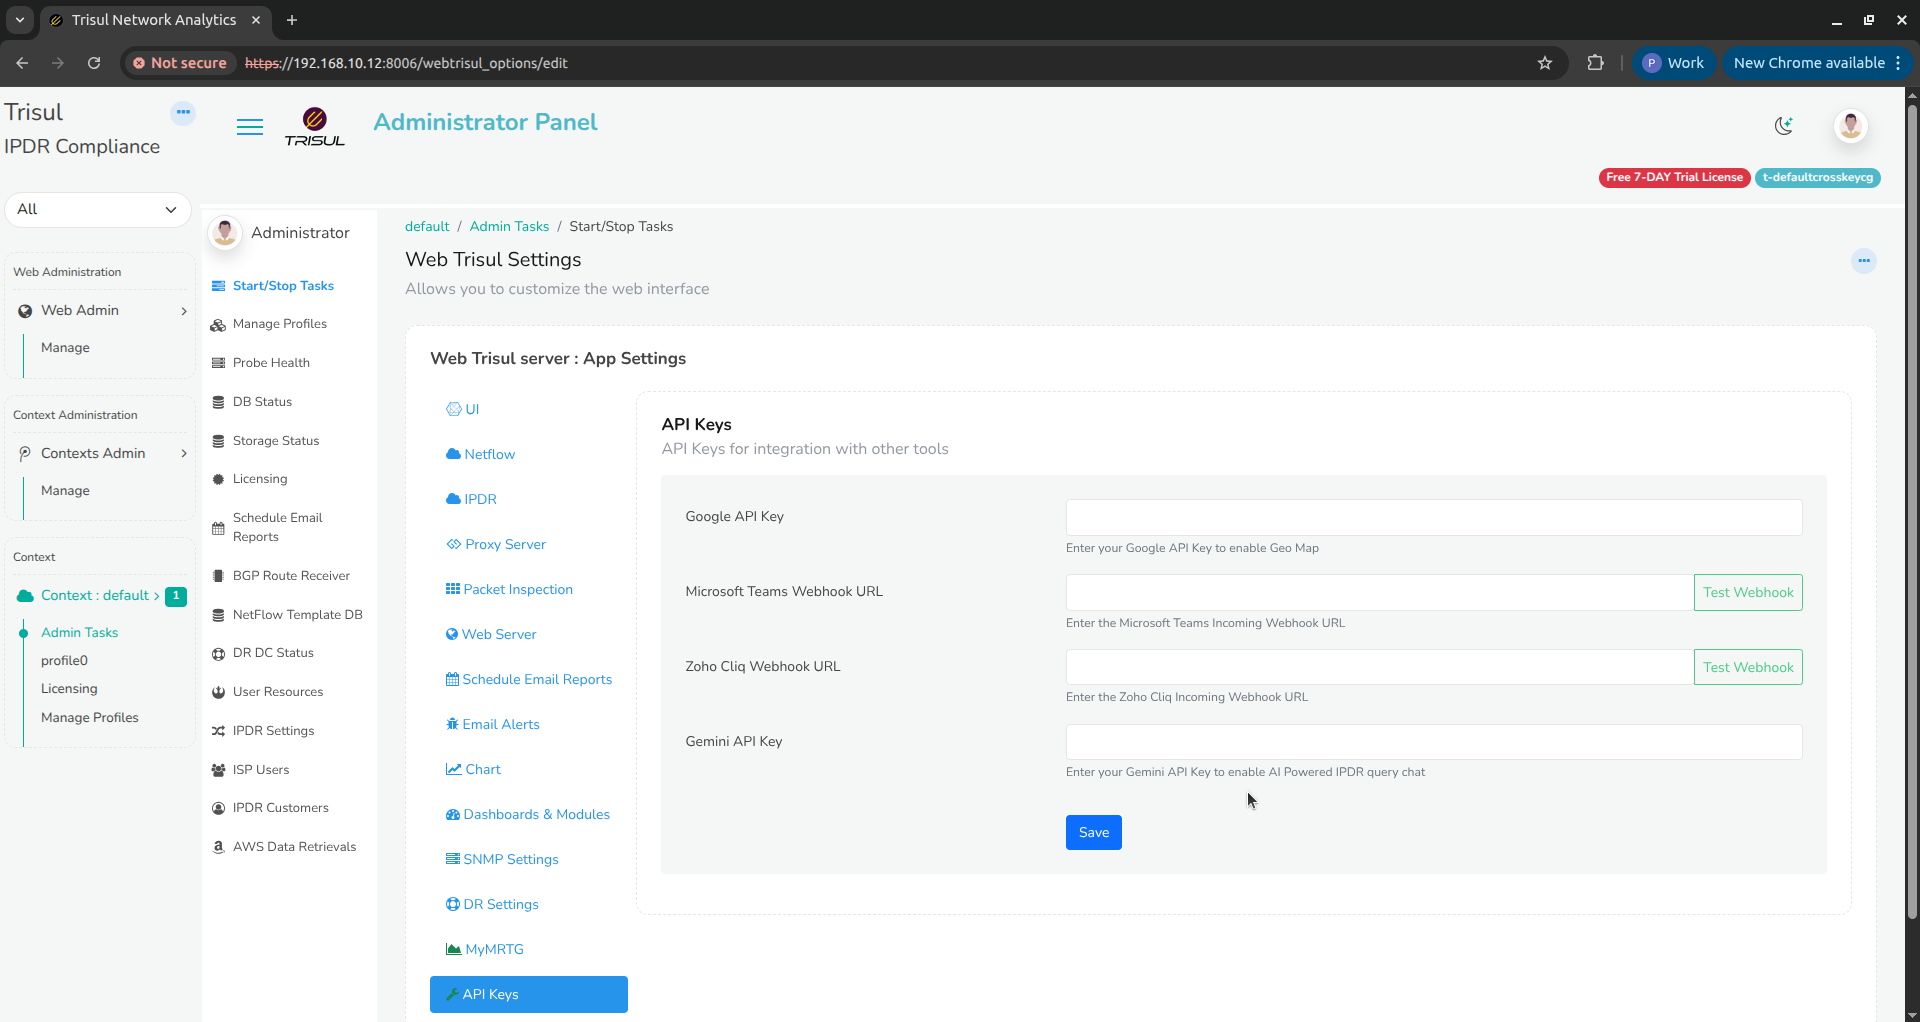Viewport: 1920px width, 1022px height.
Task: Open the Chrome extensions puzzle icon
Action: click(1596, 63)
